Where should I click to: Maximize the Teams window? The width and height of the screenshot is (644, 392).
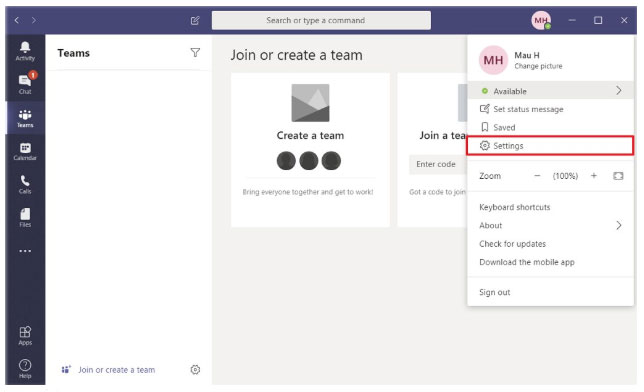[x=598, y=20]
